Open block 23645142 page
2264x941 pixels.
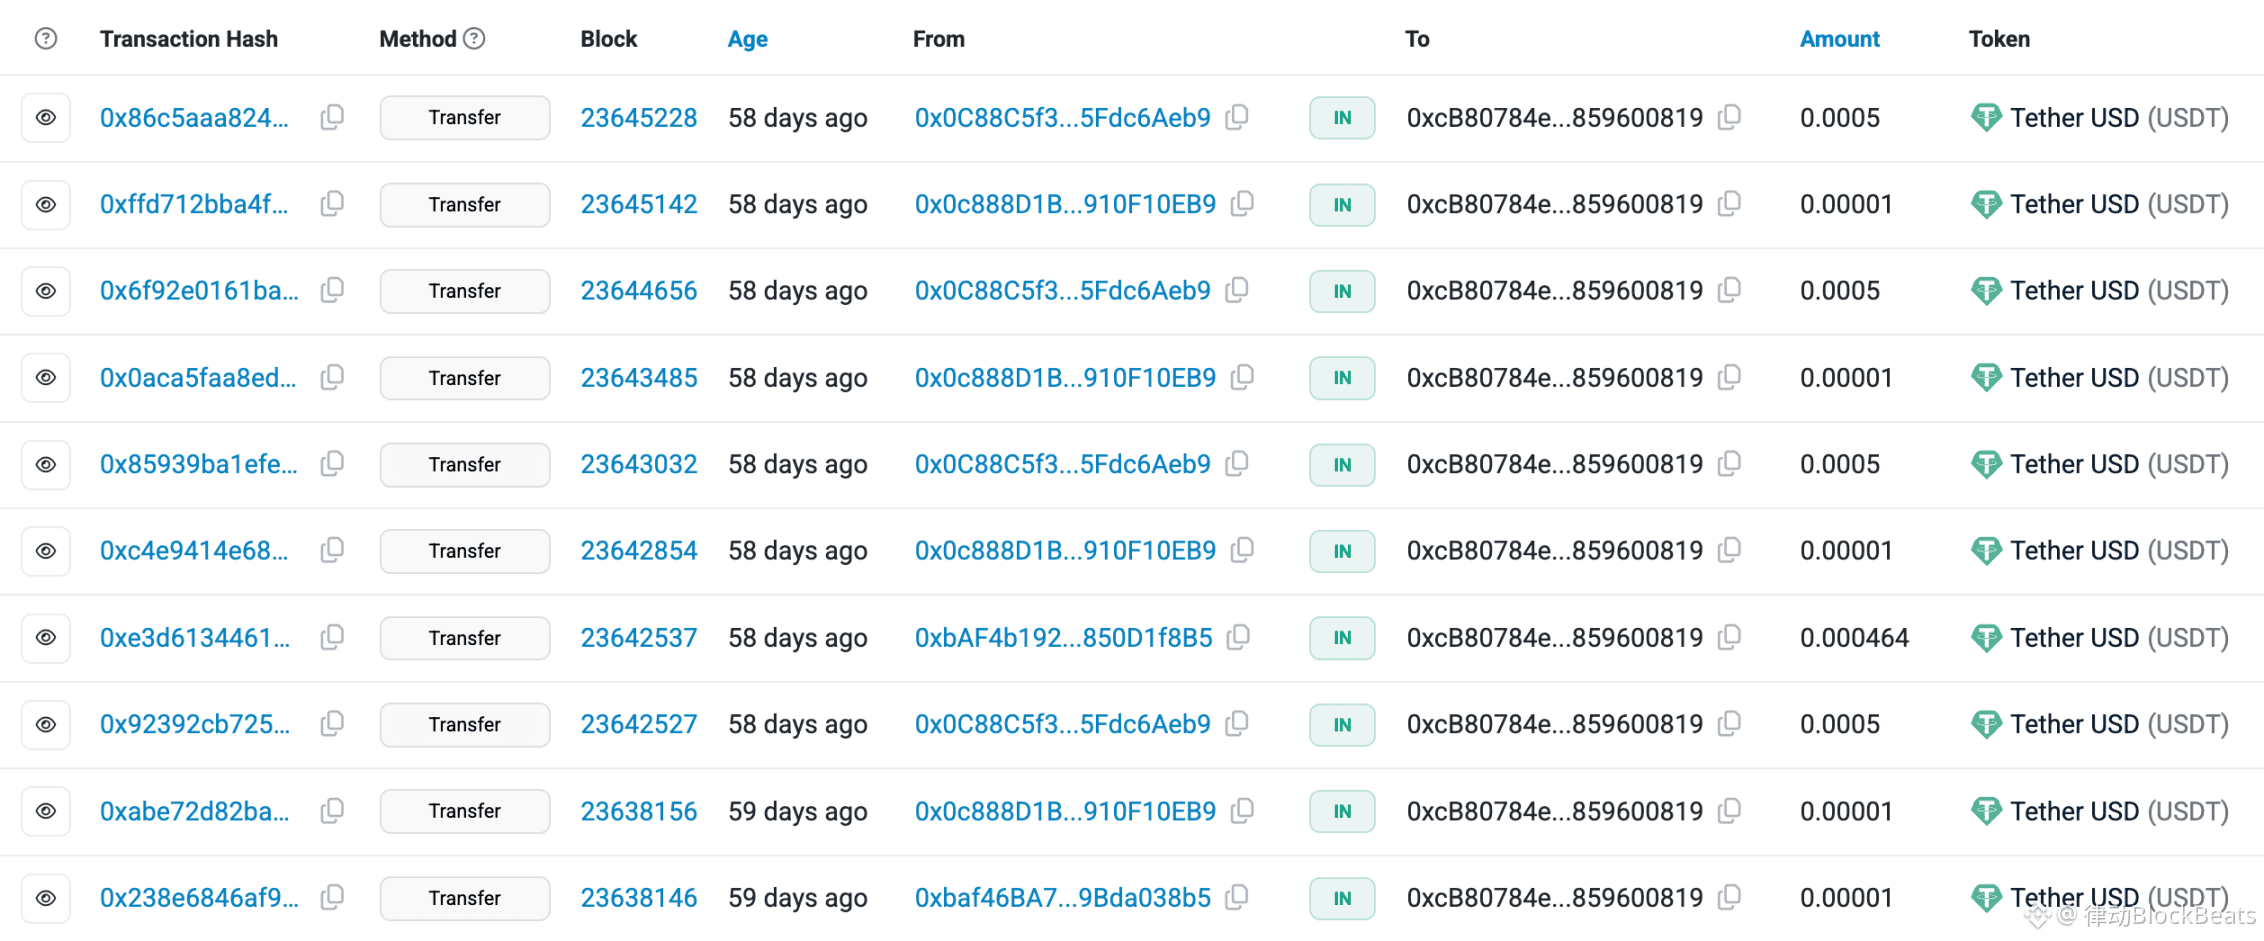[x=639, y=205]
